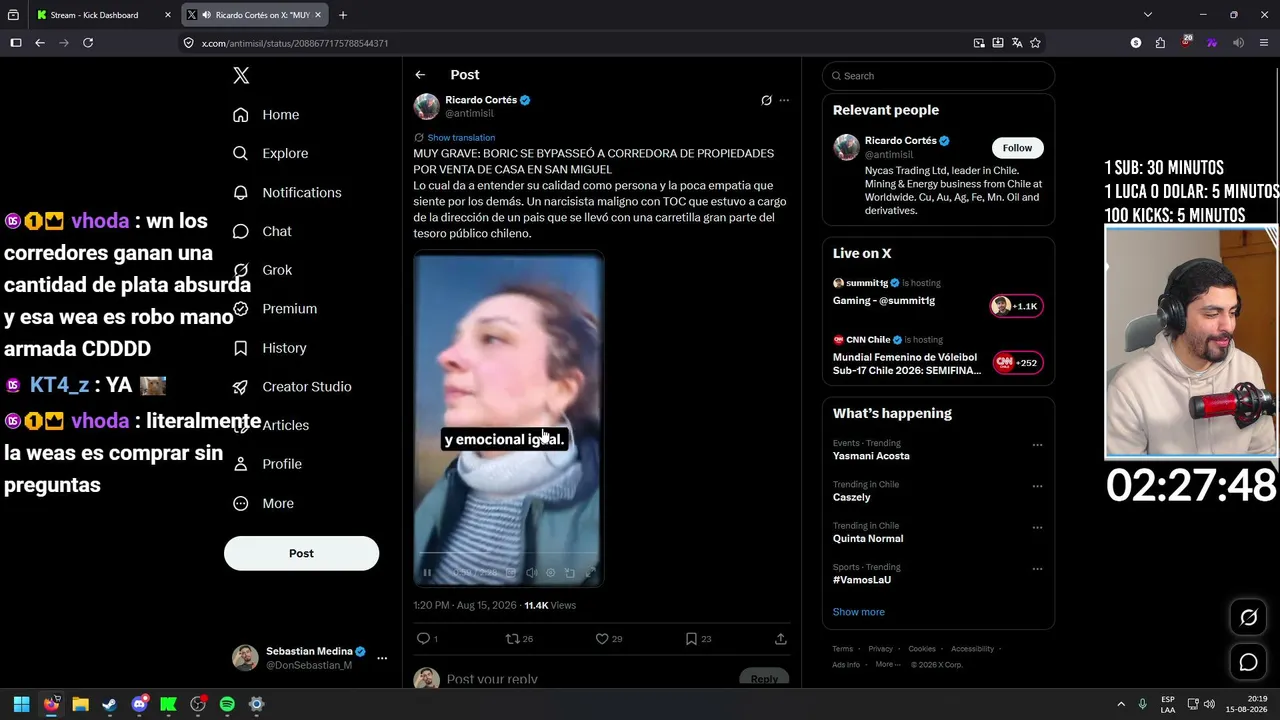Open the Privacy footer link

click(880, 649)
